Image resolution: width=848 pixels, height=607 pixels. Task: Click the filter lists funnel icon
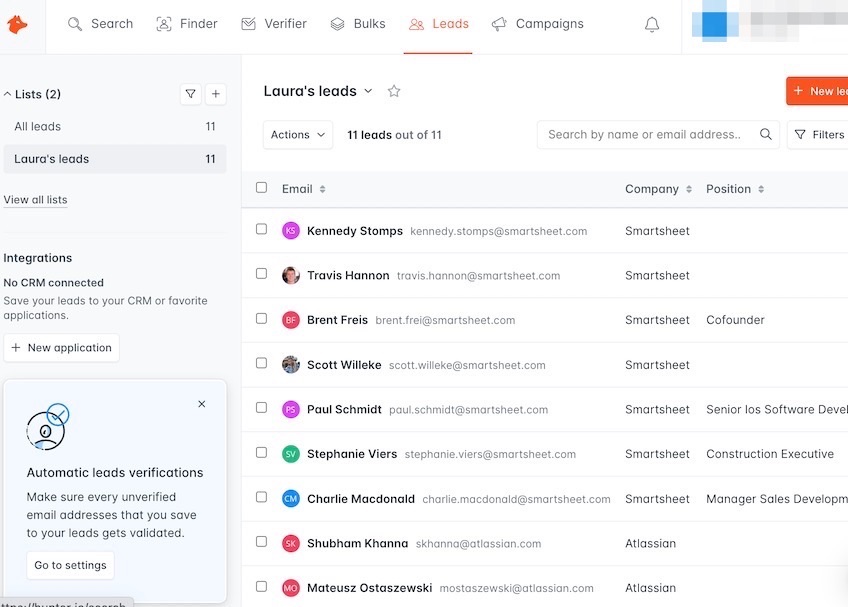coord(190,94)
